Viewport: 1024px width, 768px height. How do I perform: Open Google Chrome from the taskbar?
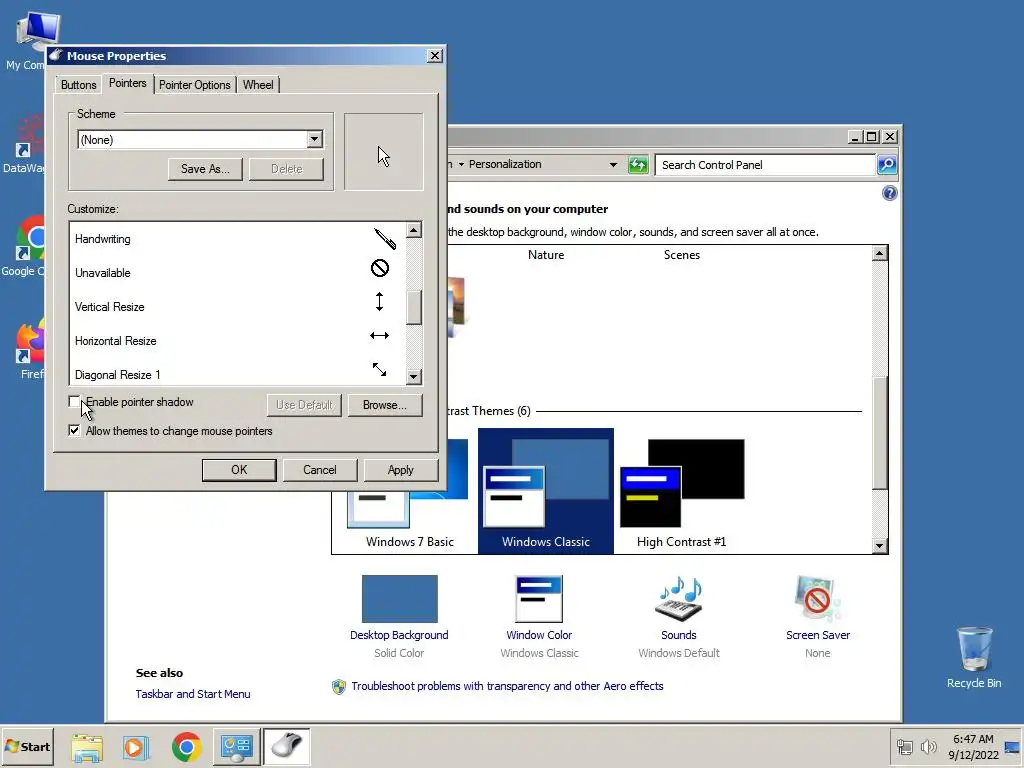click(187, 747)
